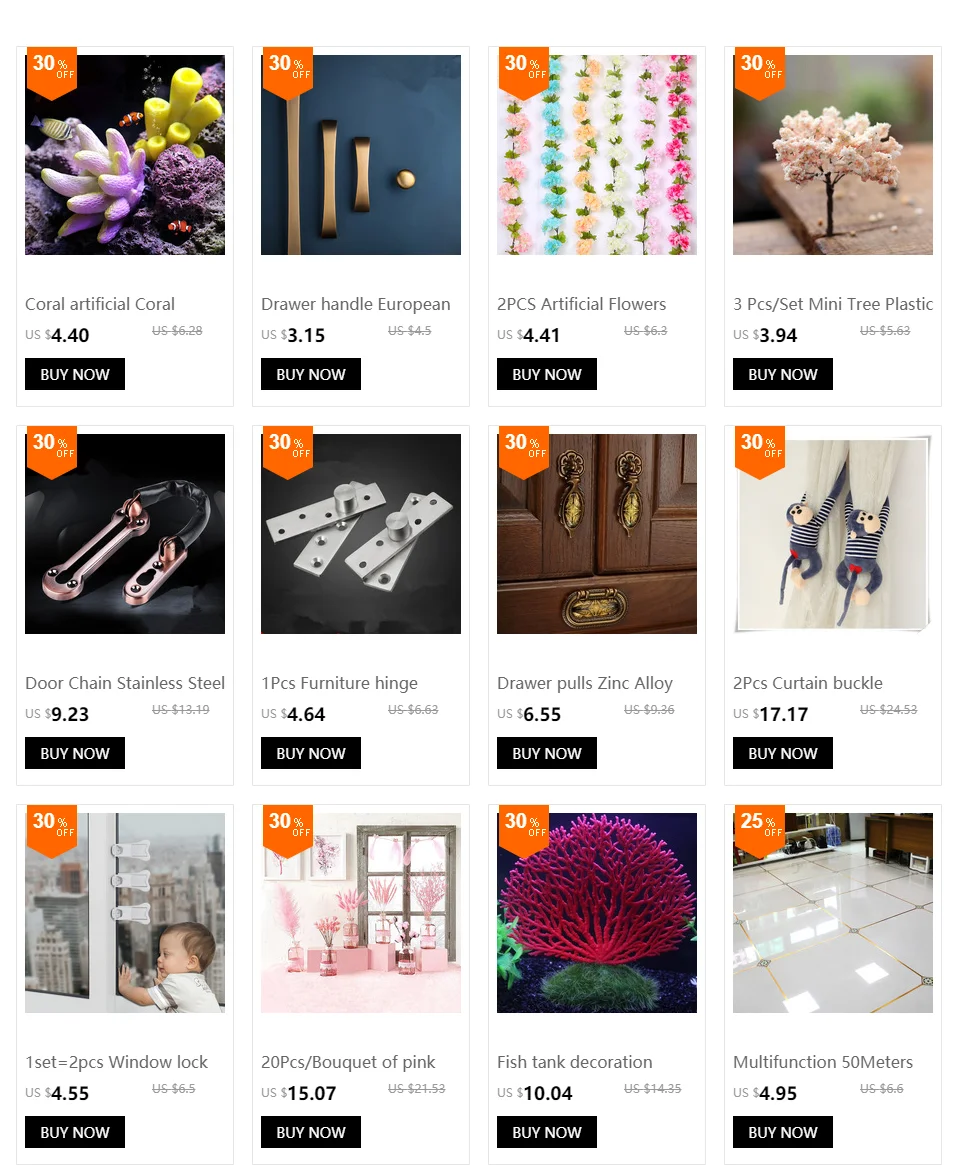The image size is (958, 1165).
Task: Open the Window lock baby product image
Action: pos(125,912)
